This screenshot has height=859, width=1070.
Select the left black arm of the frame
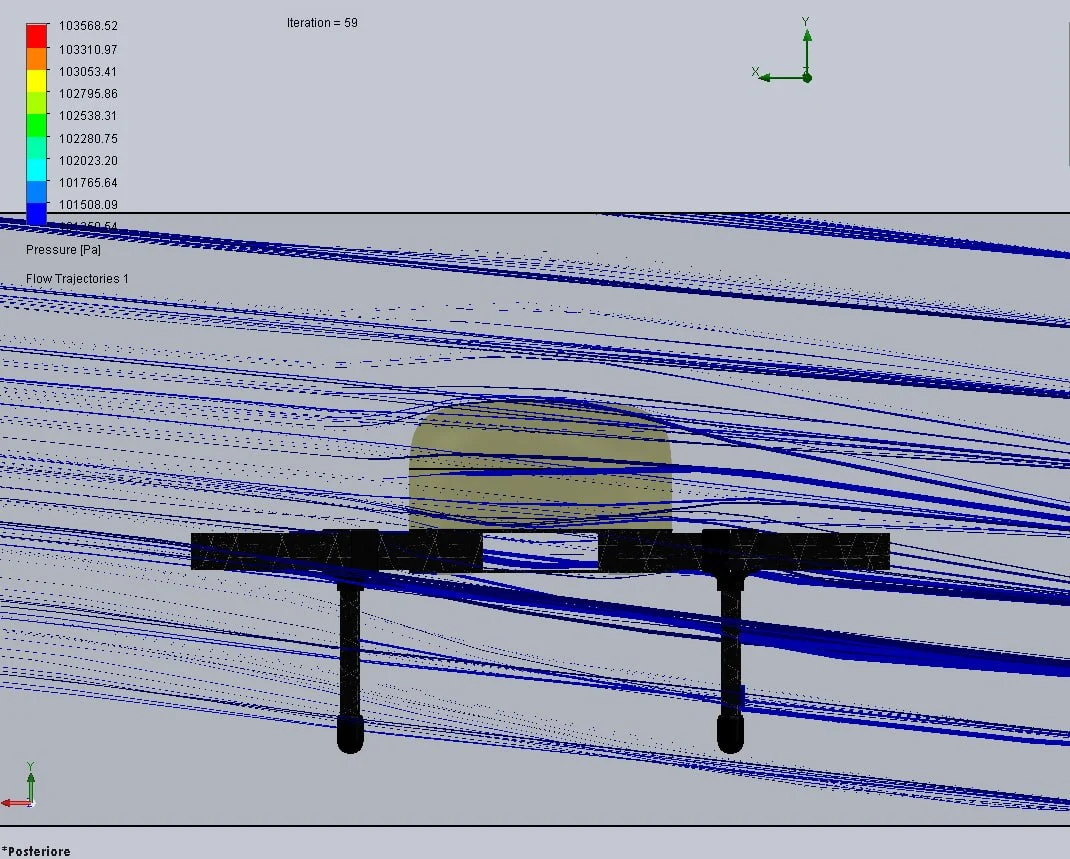tap(336, 551)
